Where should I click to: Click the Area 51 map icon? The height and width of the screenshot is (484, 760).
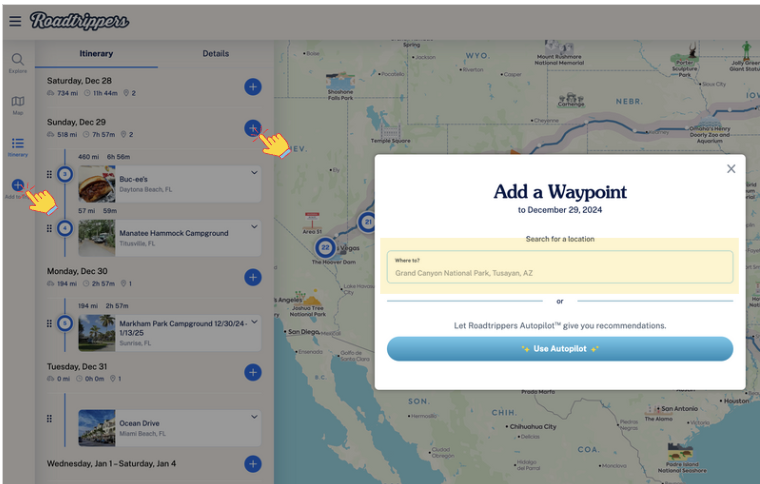pos(312,220)
